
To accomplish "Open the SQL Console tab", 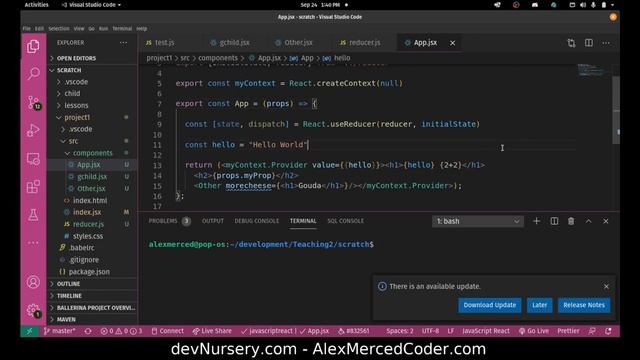I will point(345,221).
